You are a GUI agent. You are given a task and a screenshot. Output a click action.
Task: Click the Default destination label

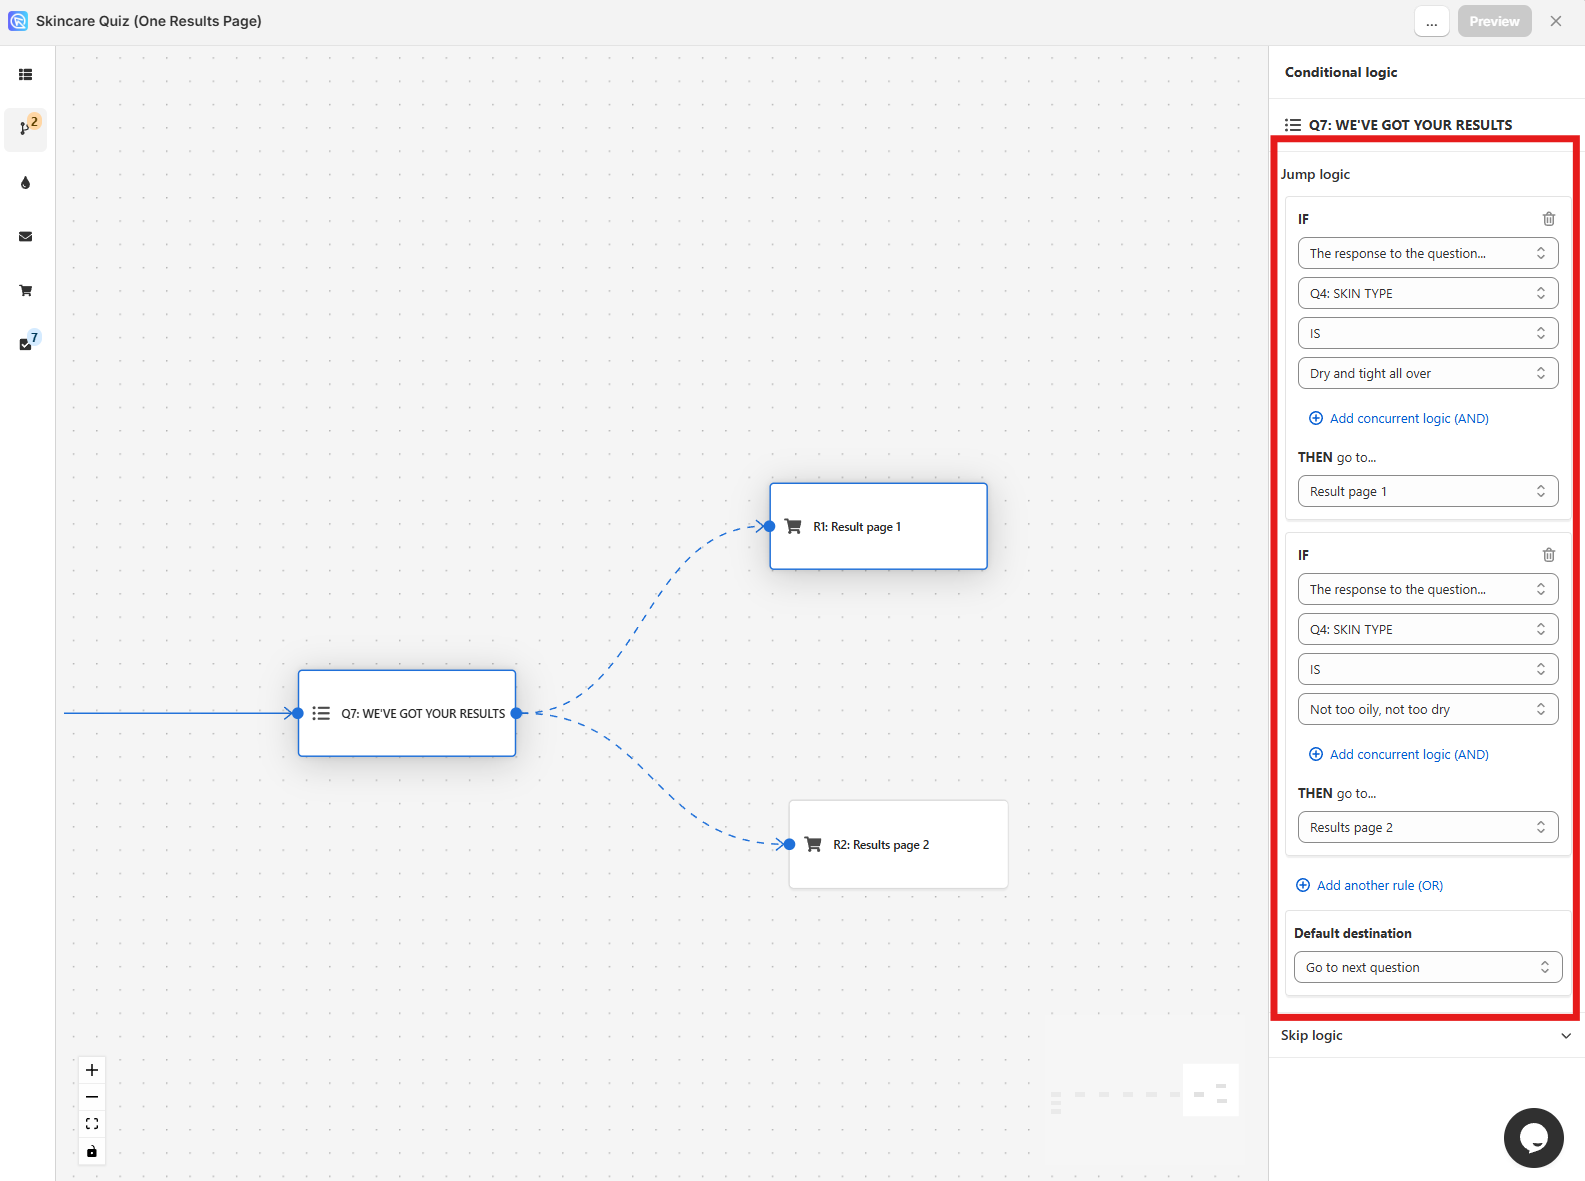[1353, 933]
